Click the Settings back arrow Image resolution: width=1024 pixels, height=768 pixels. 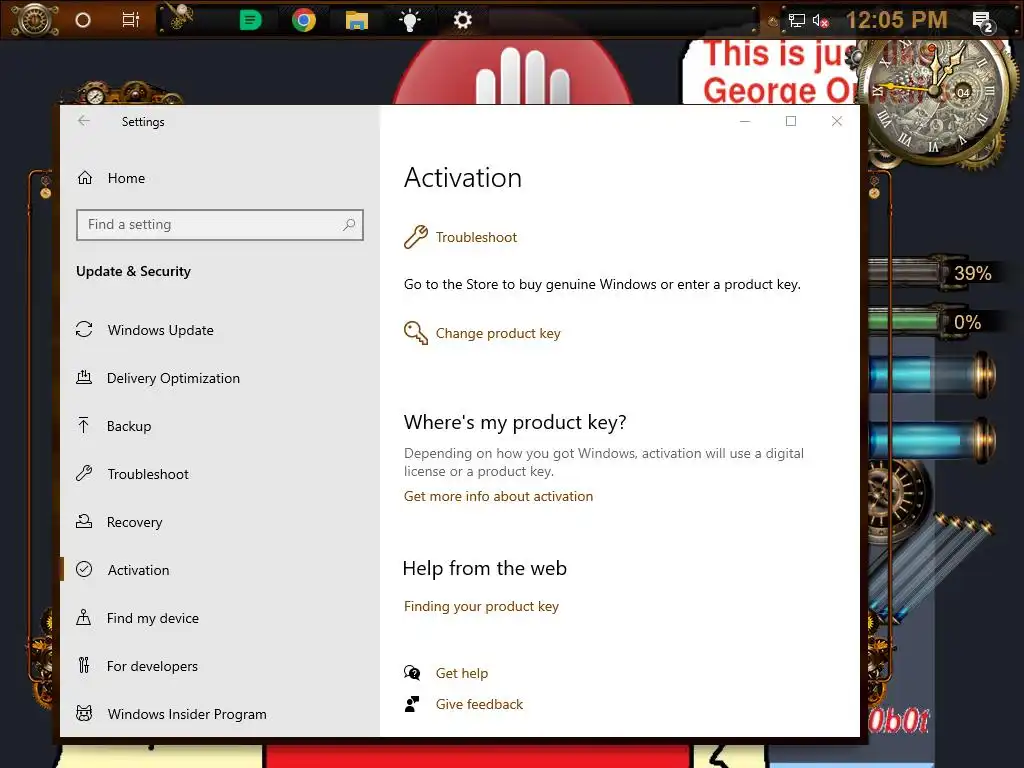(x=84, y=121)
